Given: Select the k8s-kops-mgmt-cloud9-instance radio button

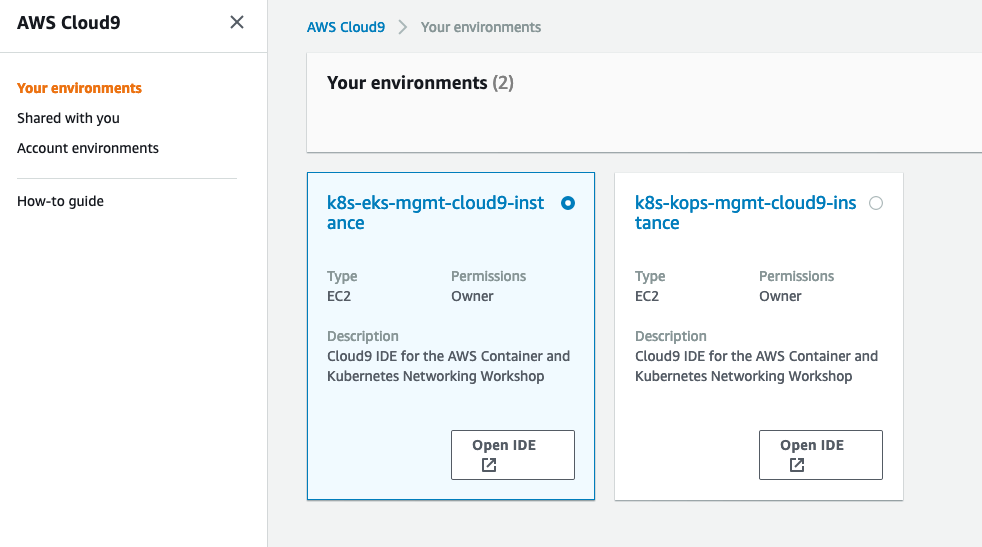Looking at the screenshot, I should [876, 203].
